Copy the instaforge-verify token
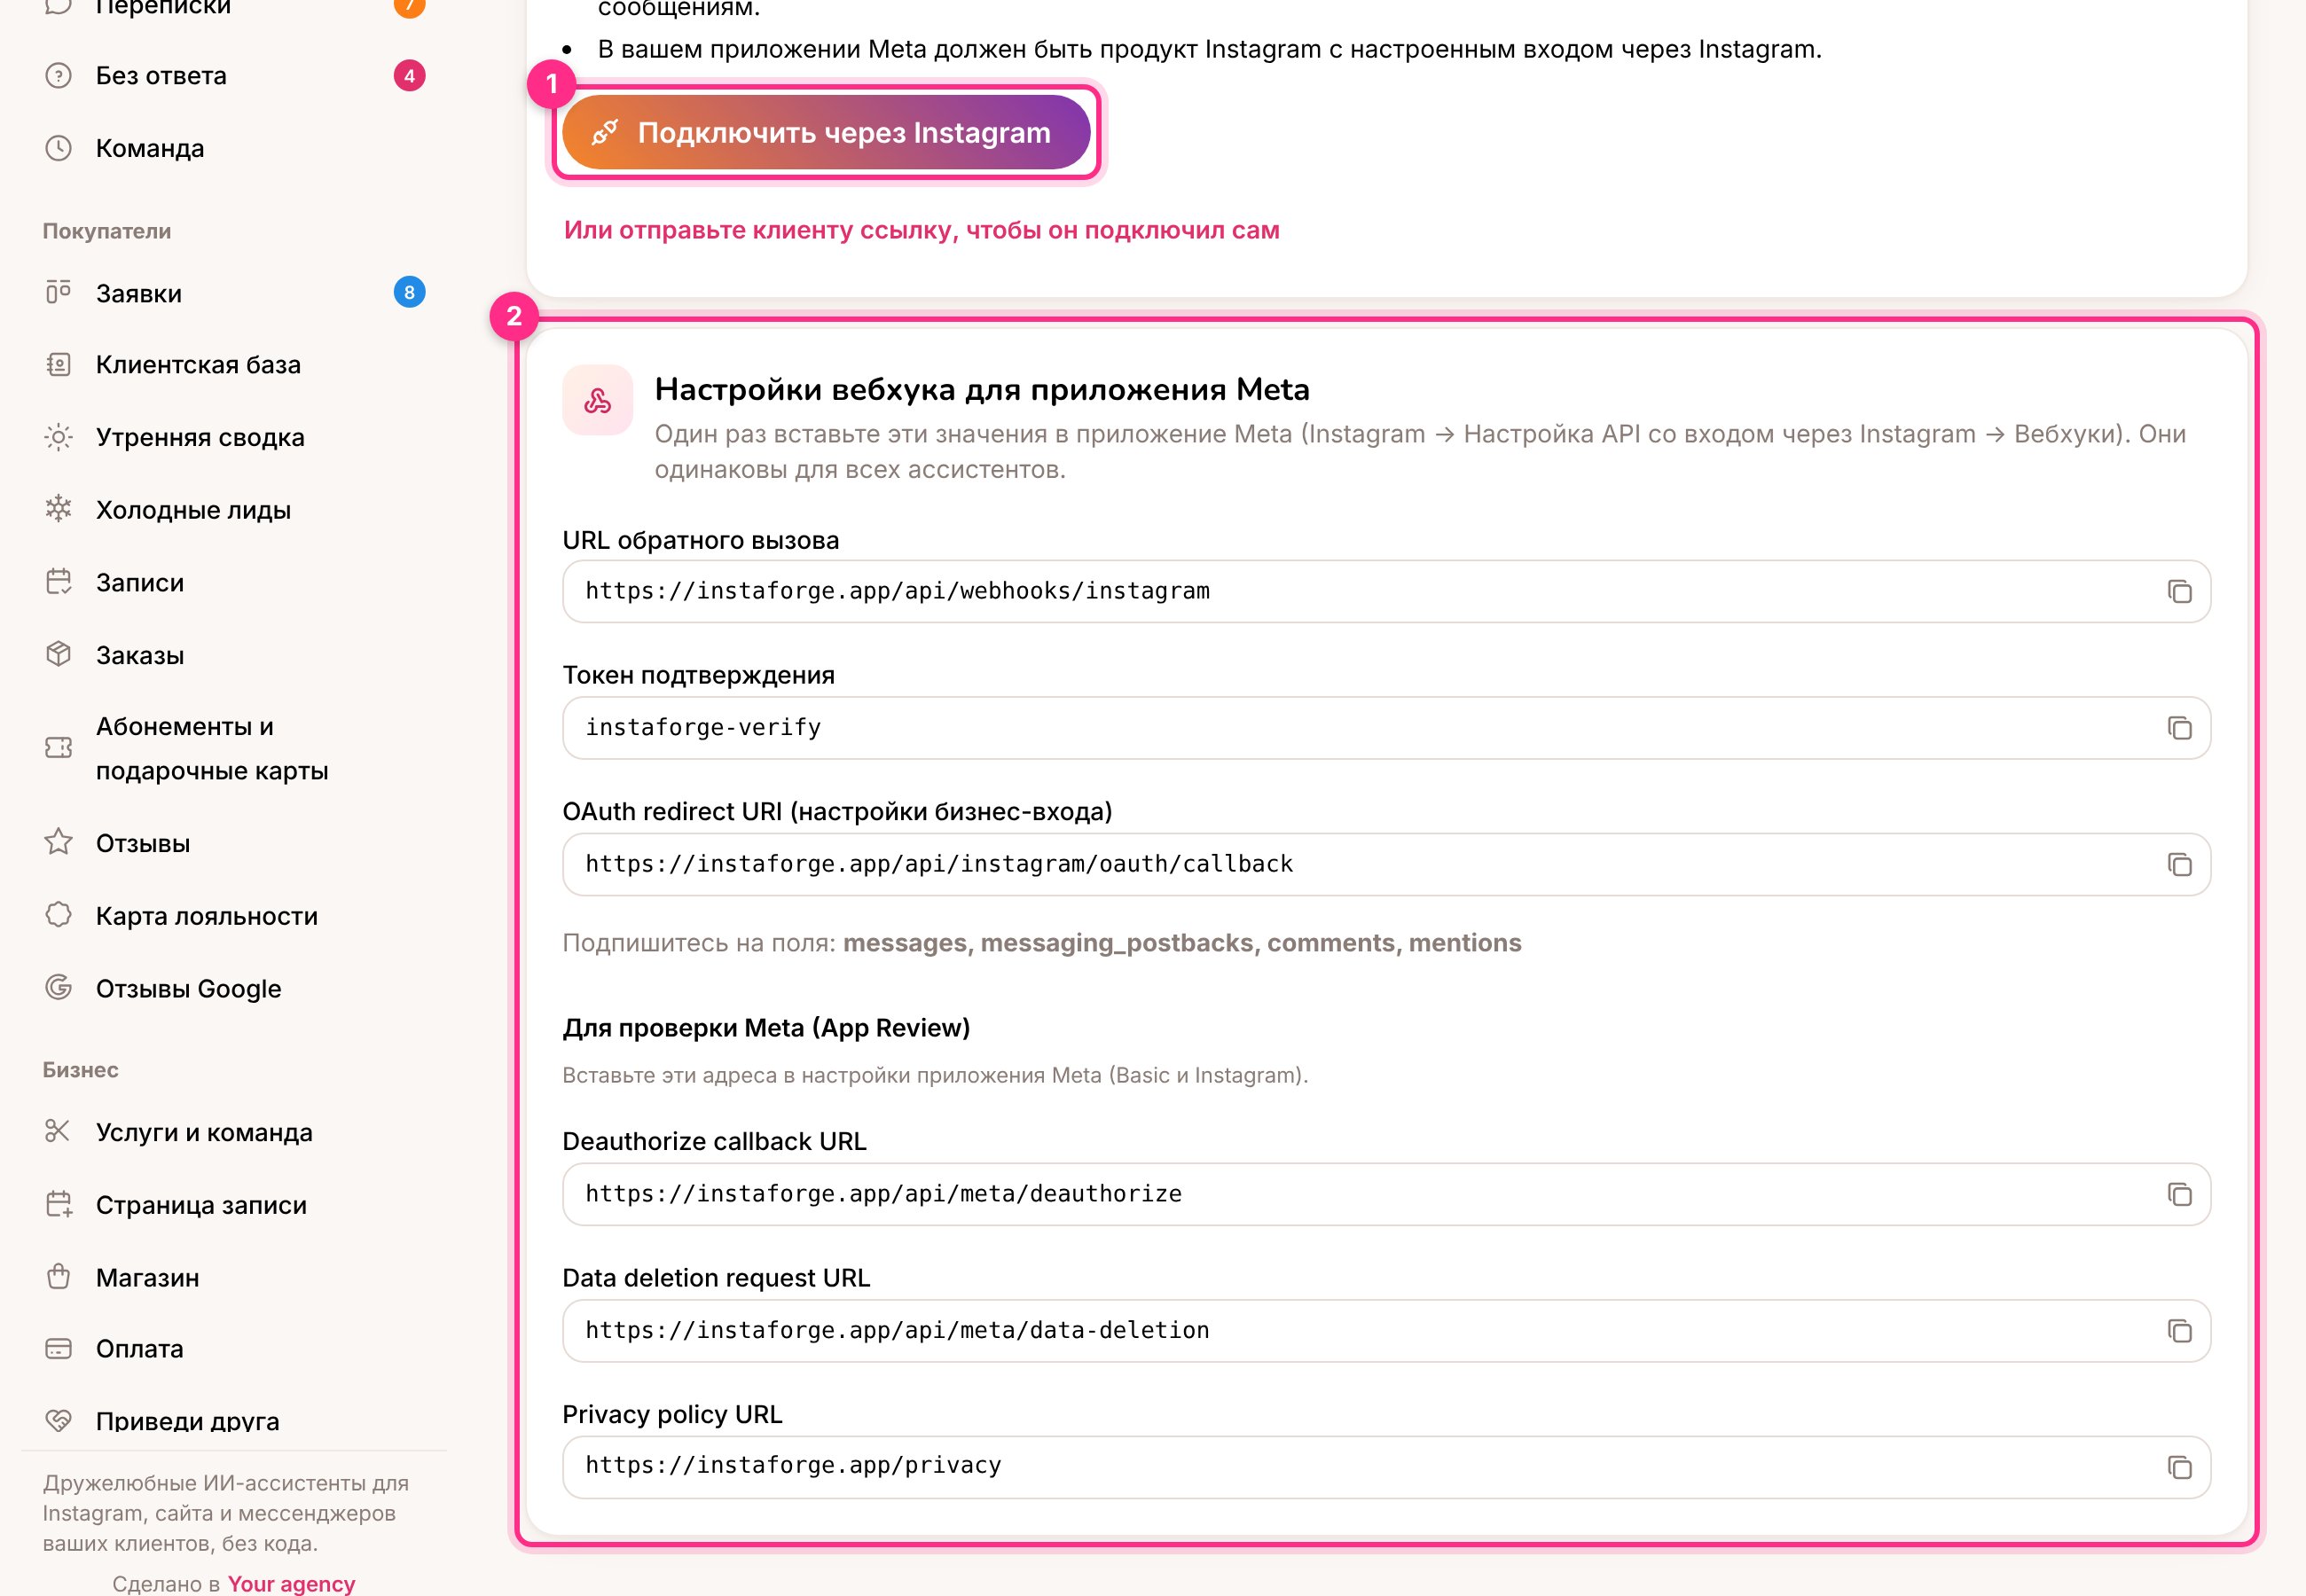 2179,728
